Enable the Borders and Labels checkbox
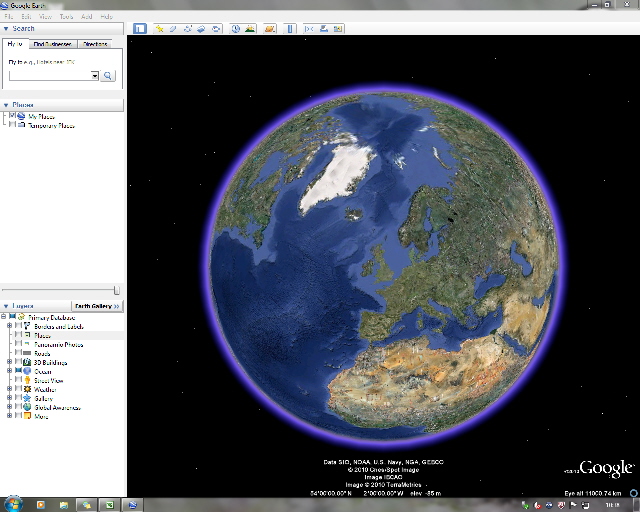Image resolution: width=640 pixels, height=512 pixels. click(x=18, y=326)
